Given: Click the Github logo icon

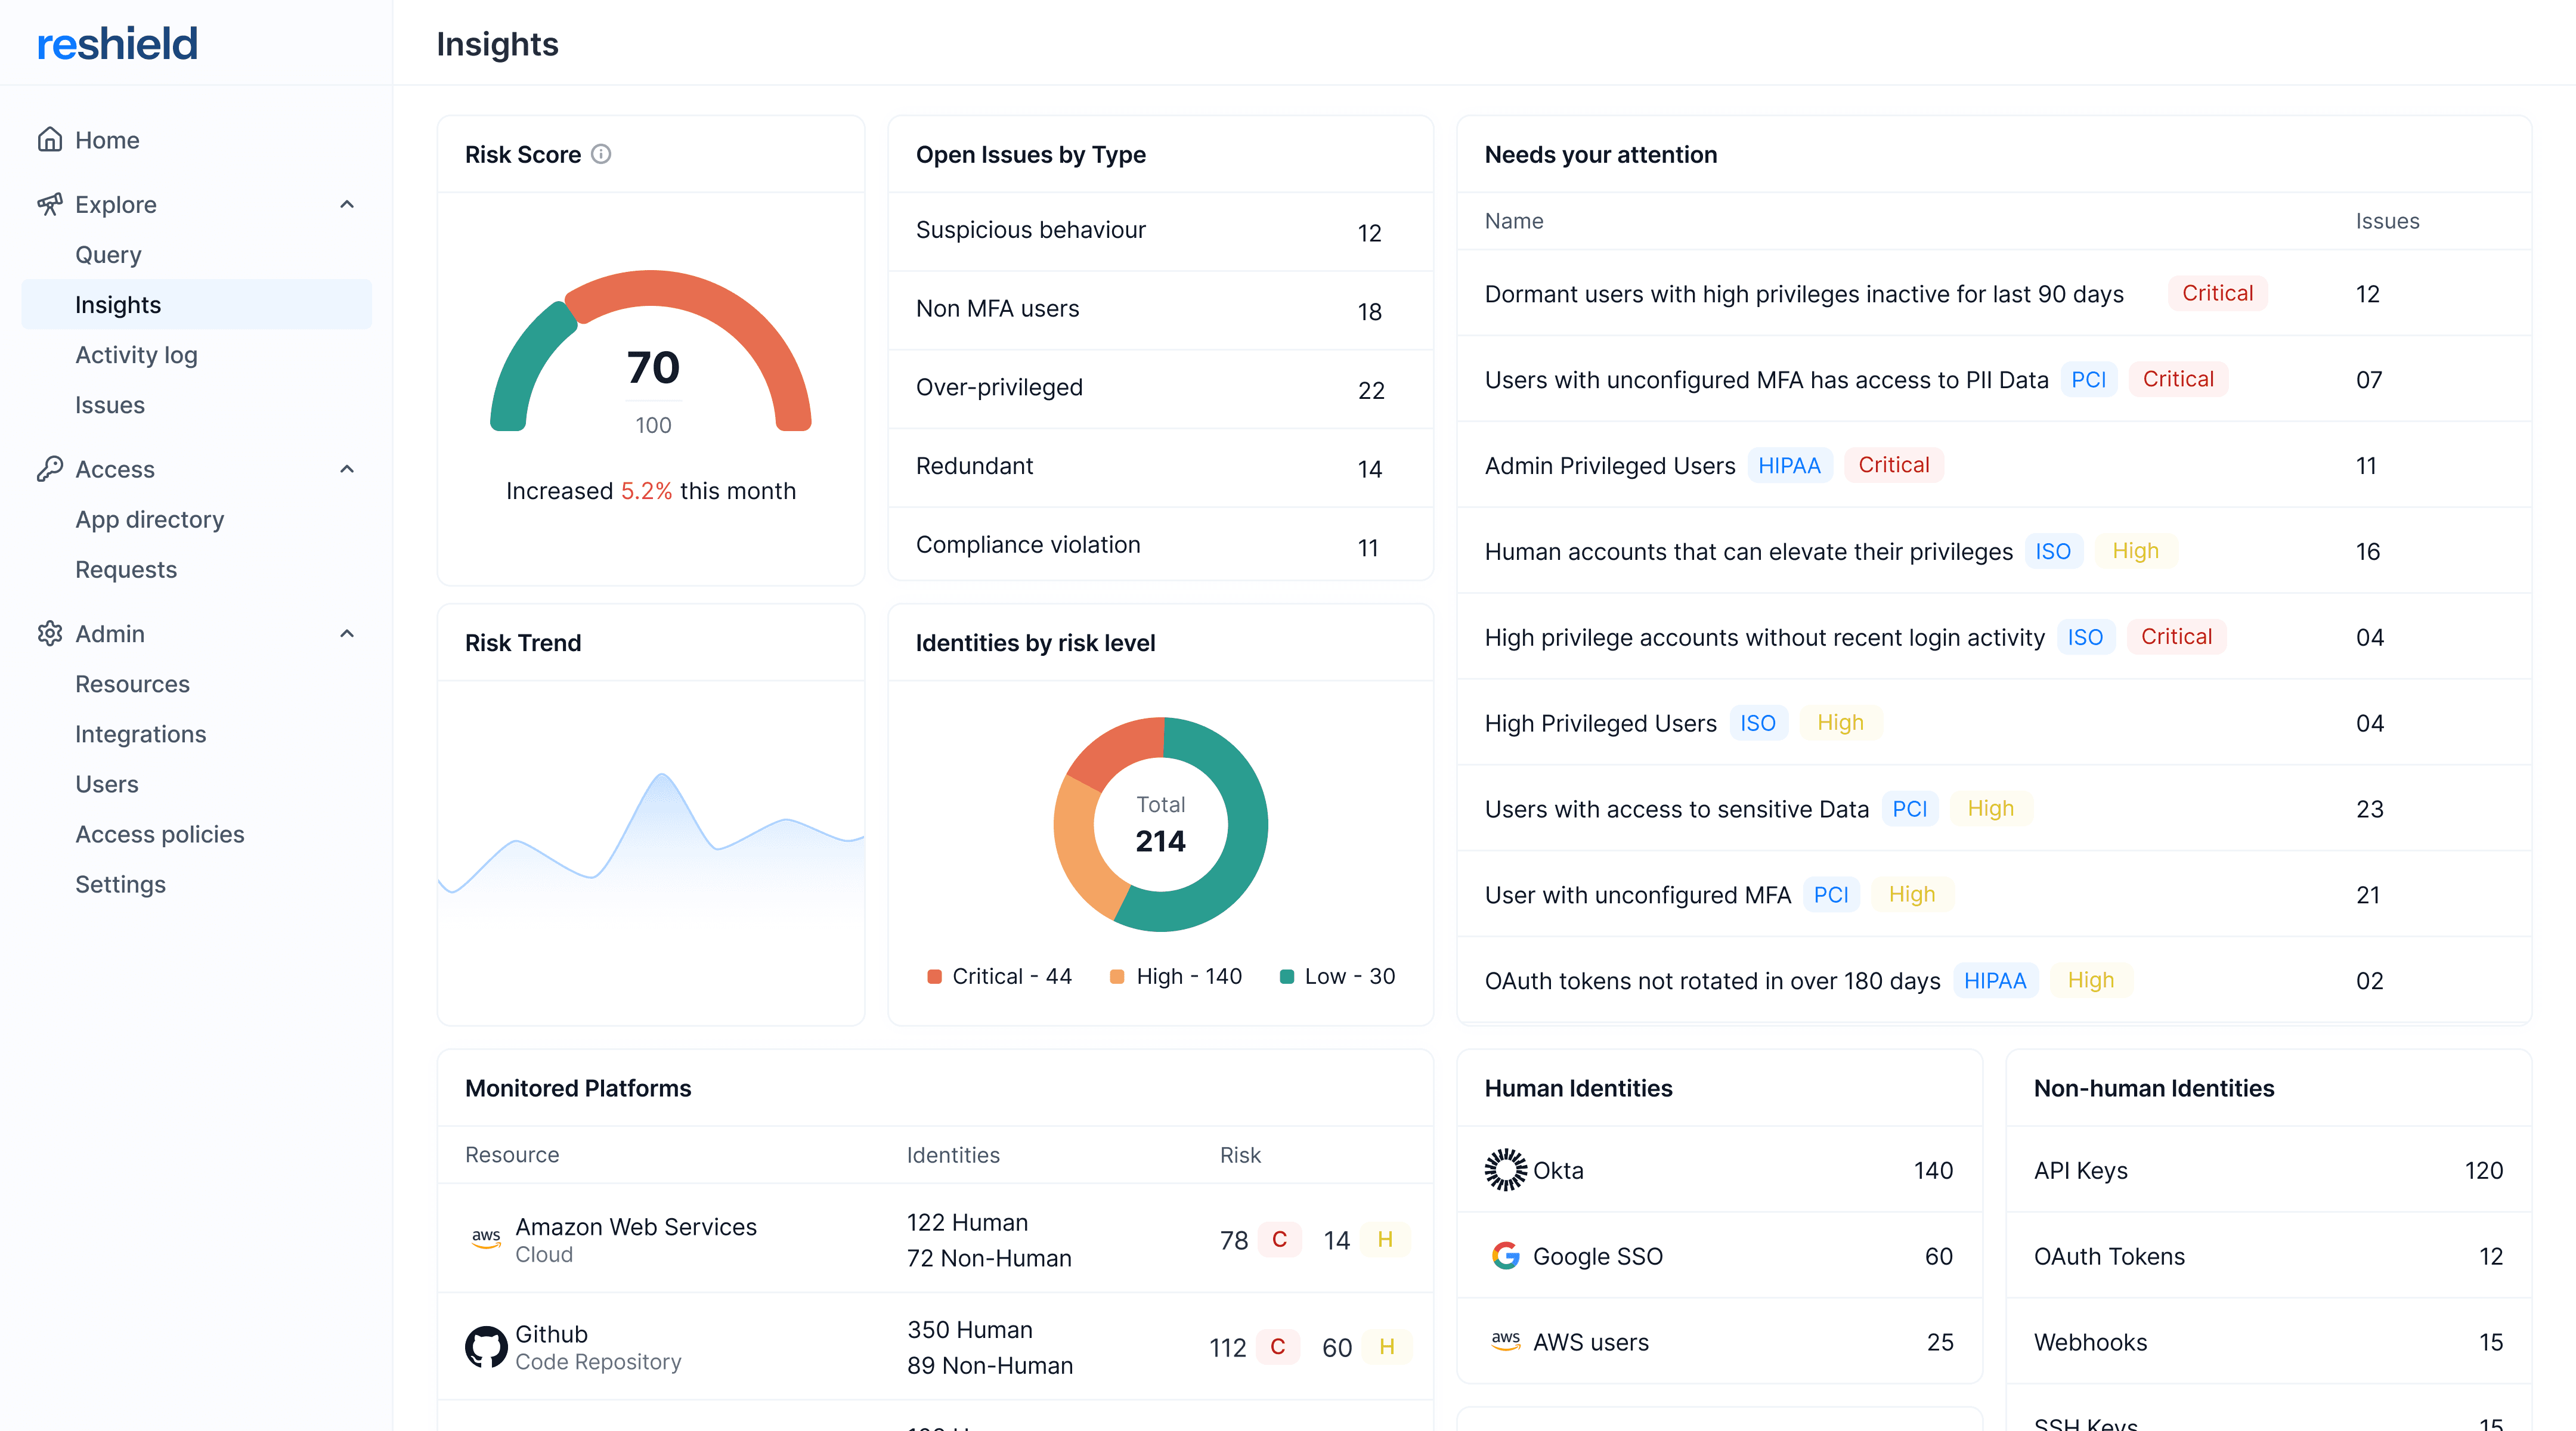Looking at the screenshot, I should (486, 1347).
